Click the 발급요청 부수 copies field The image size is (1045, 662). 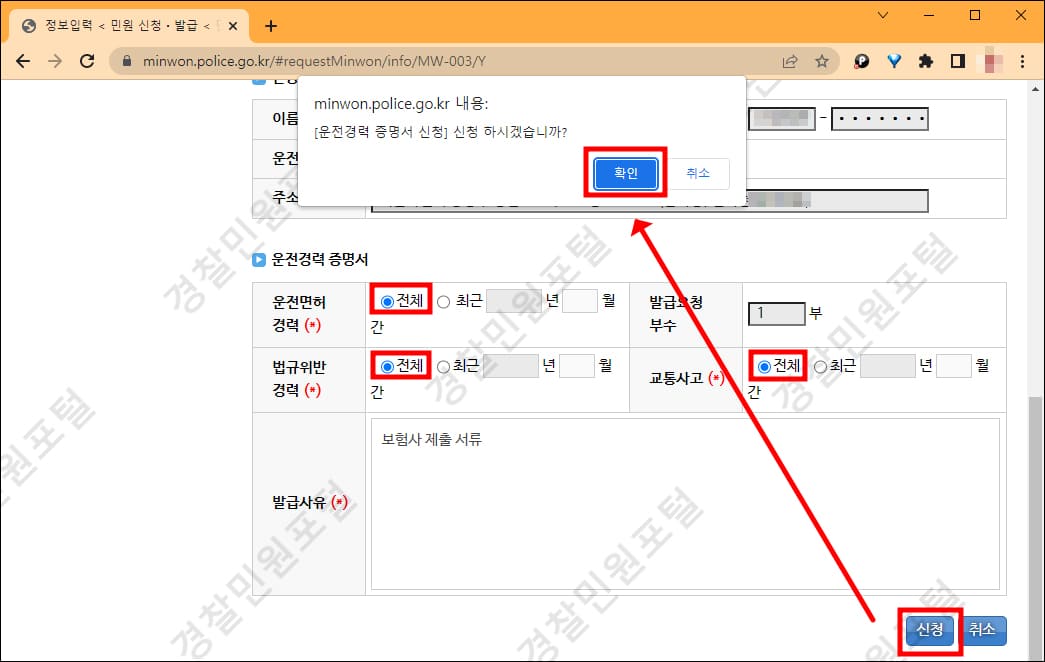777,313
